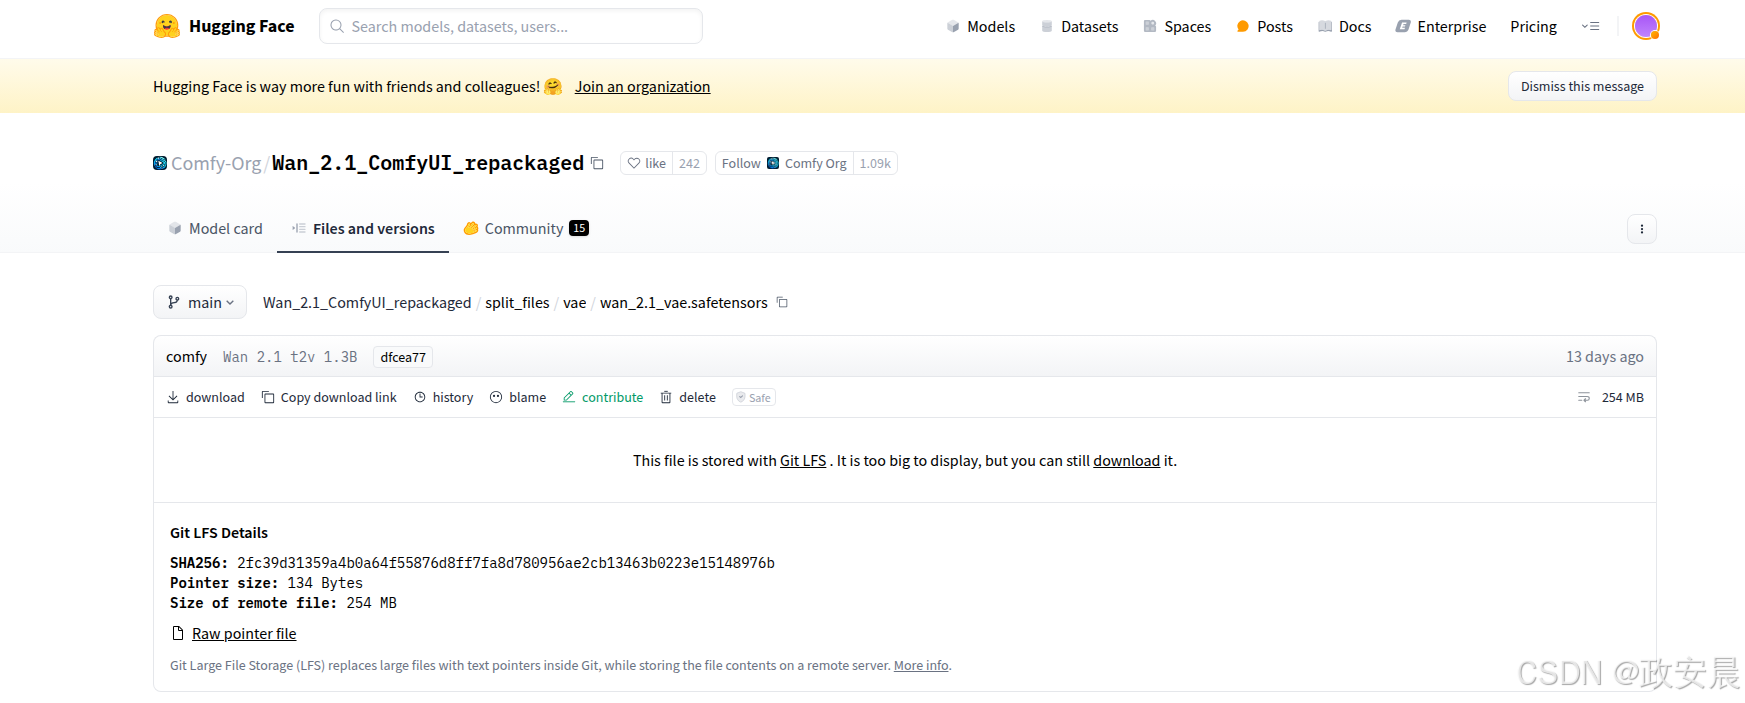Open More info link about LFS

pos(921,665)
